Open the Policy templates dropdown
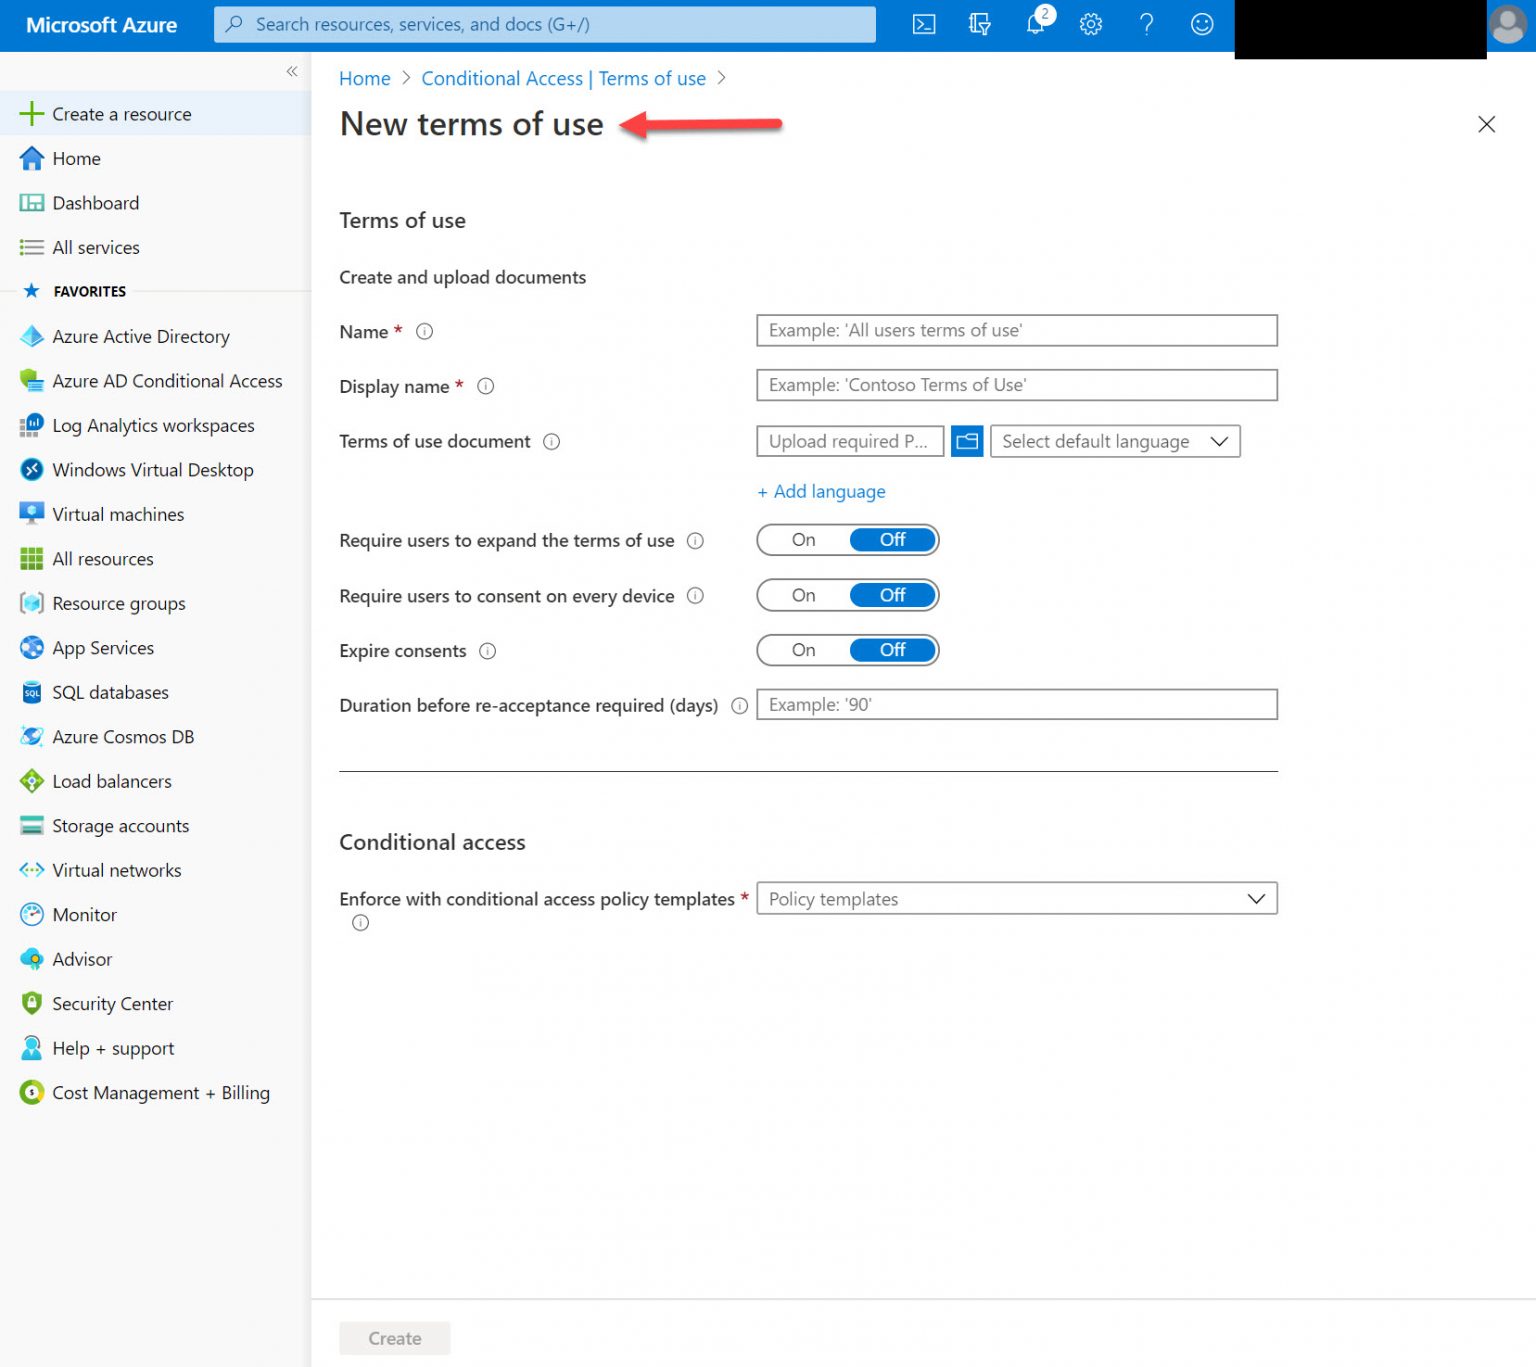The height and width of the screenshot is (1367, 1536). point(1016,898)
